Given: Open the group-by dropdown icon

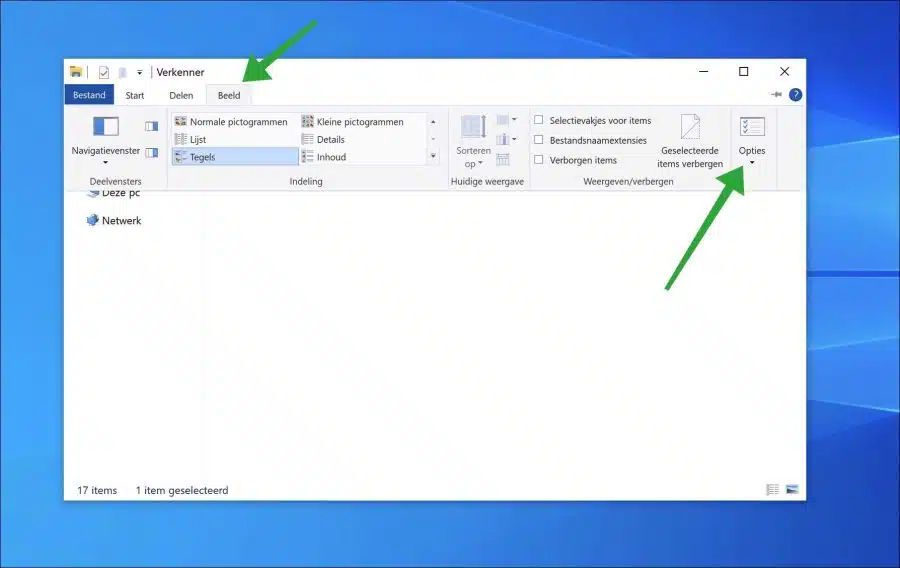Looking at the screenshot, I should [506, 120].
